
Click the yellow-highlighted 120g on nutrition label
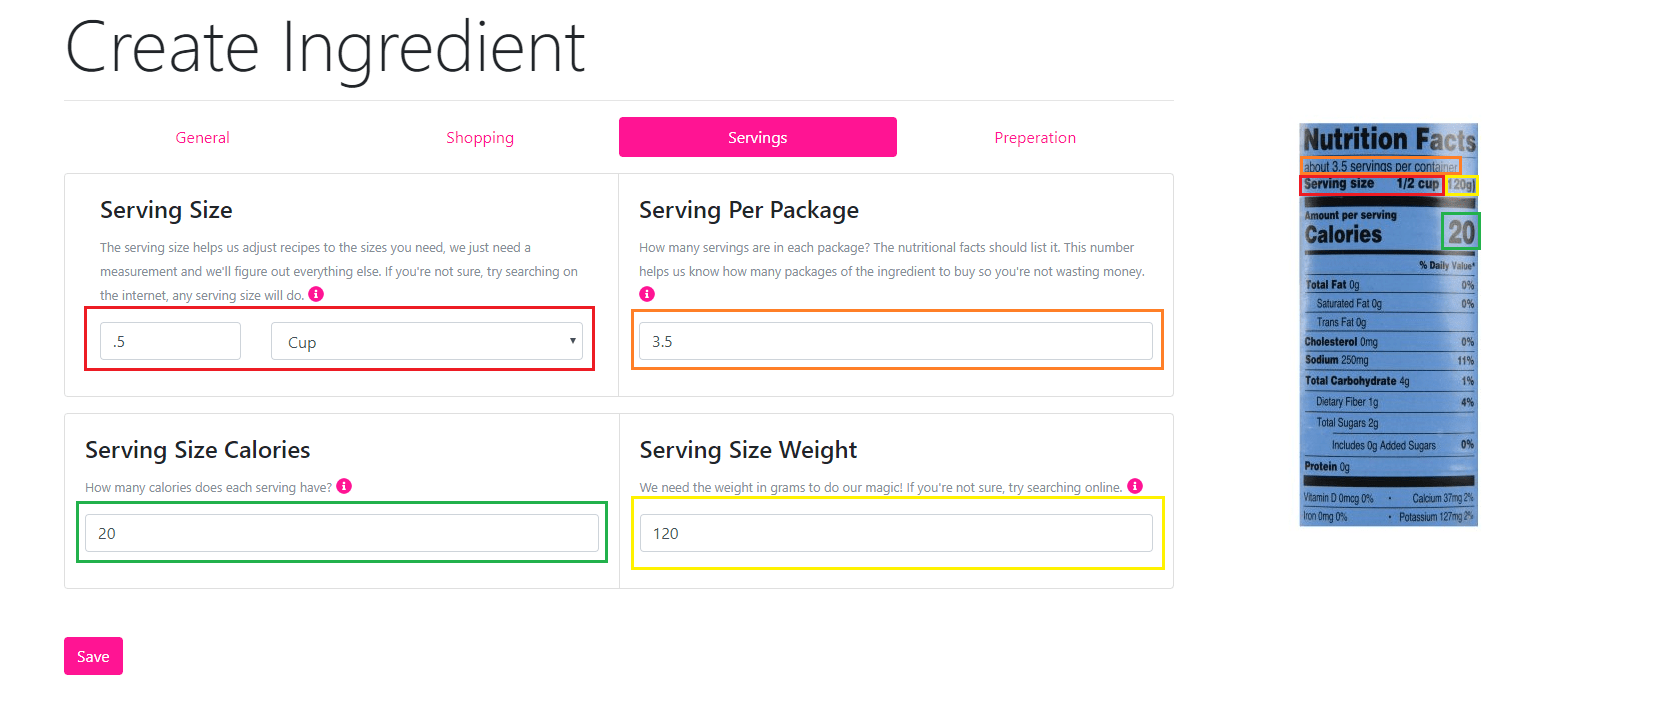click(1461, 185)
